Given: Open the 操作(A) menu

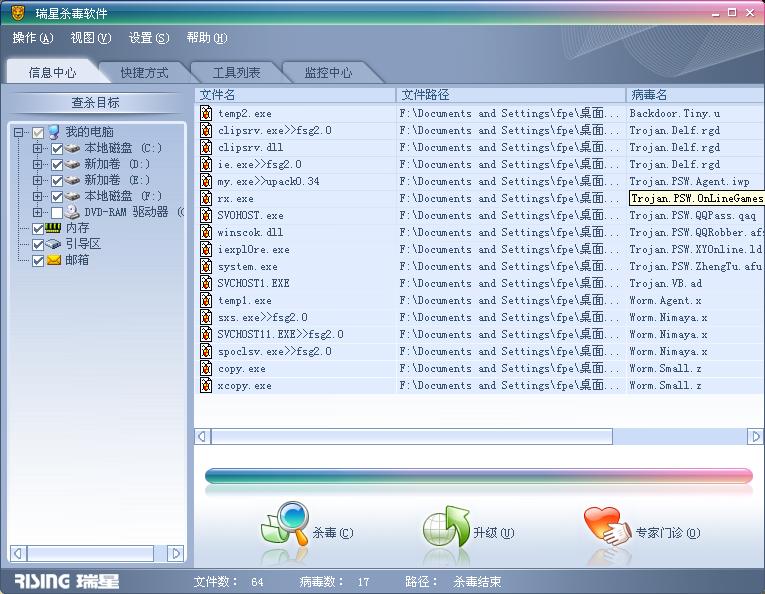Looking at the screenshot, I should [33, 38].
